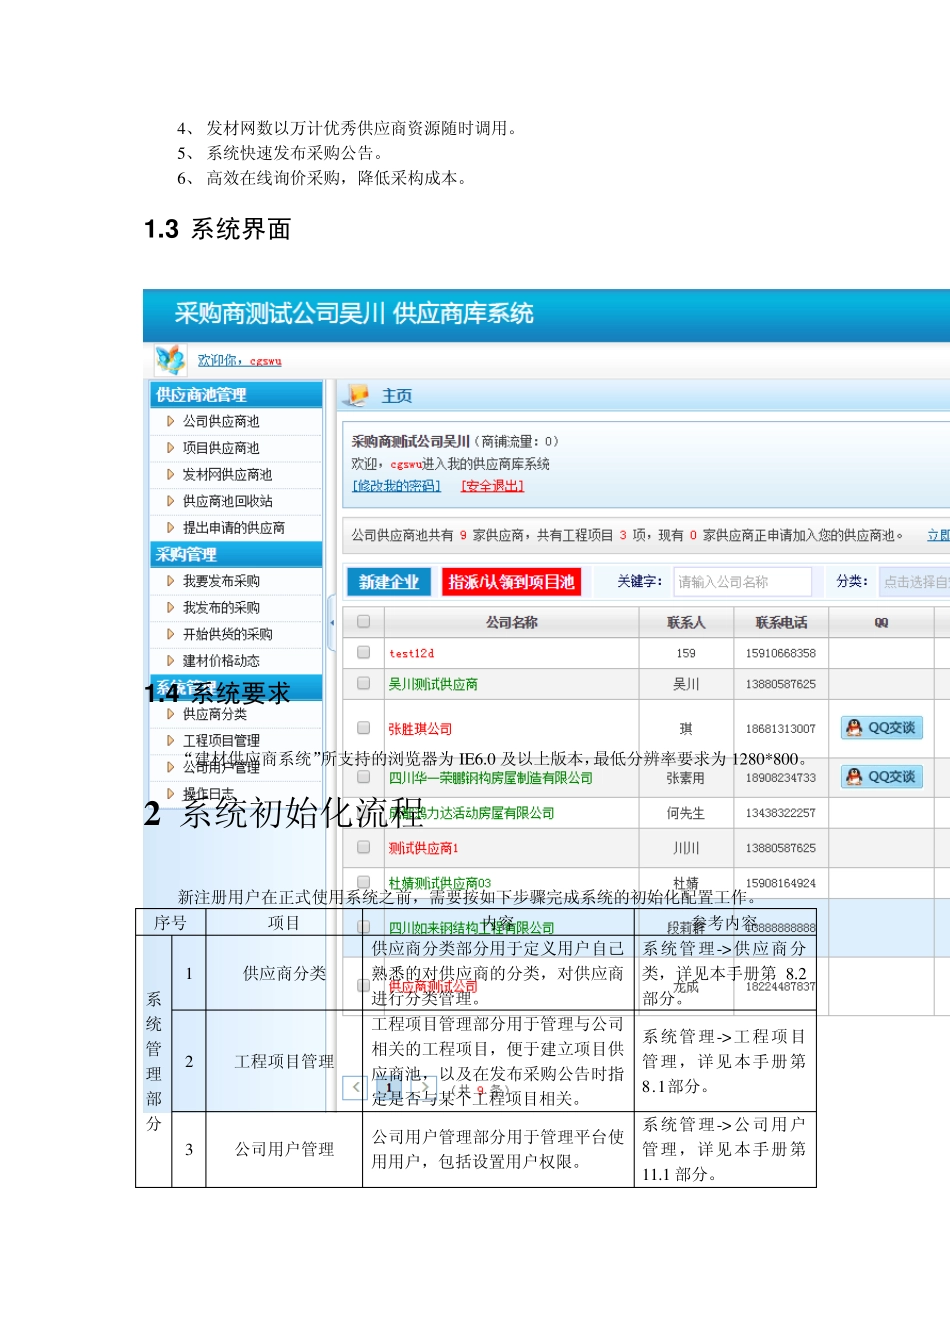This screenshot has height=1344, width=950.
Task: Click the 主页 tab title
Action: pos(397,396)
